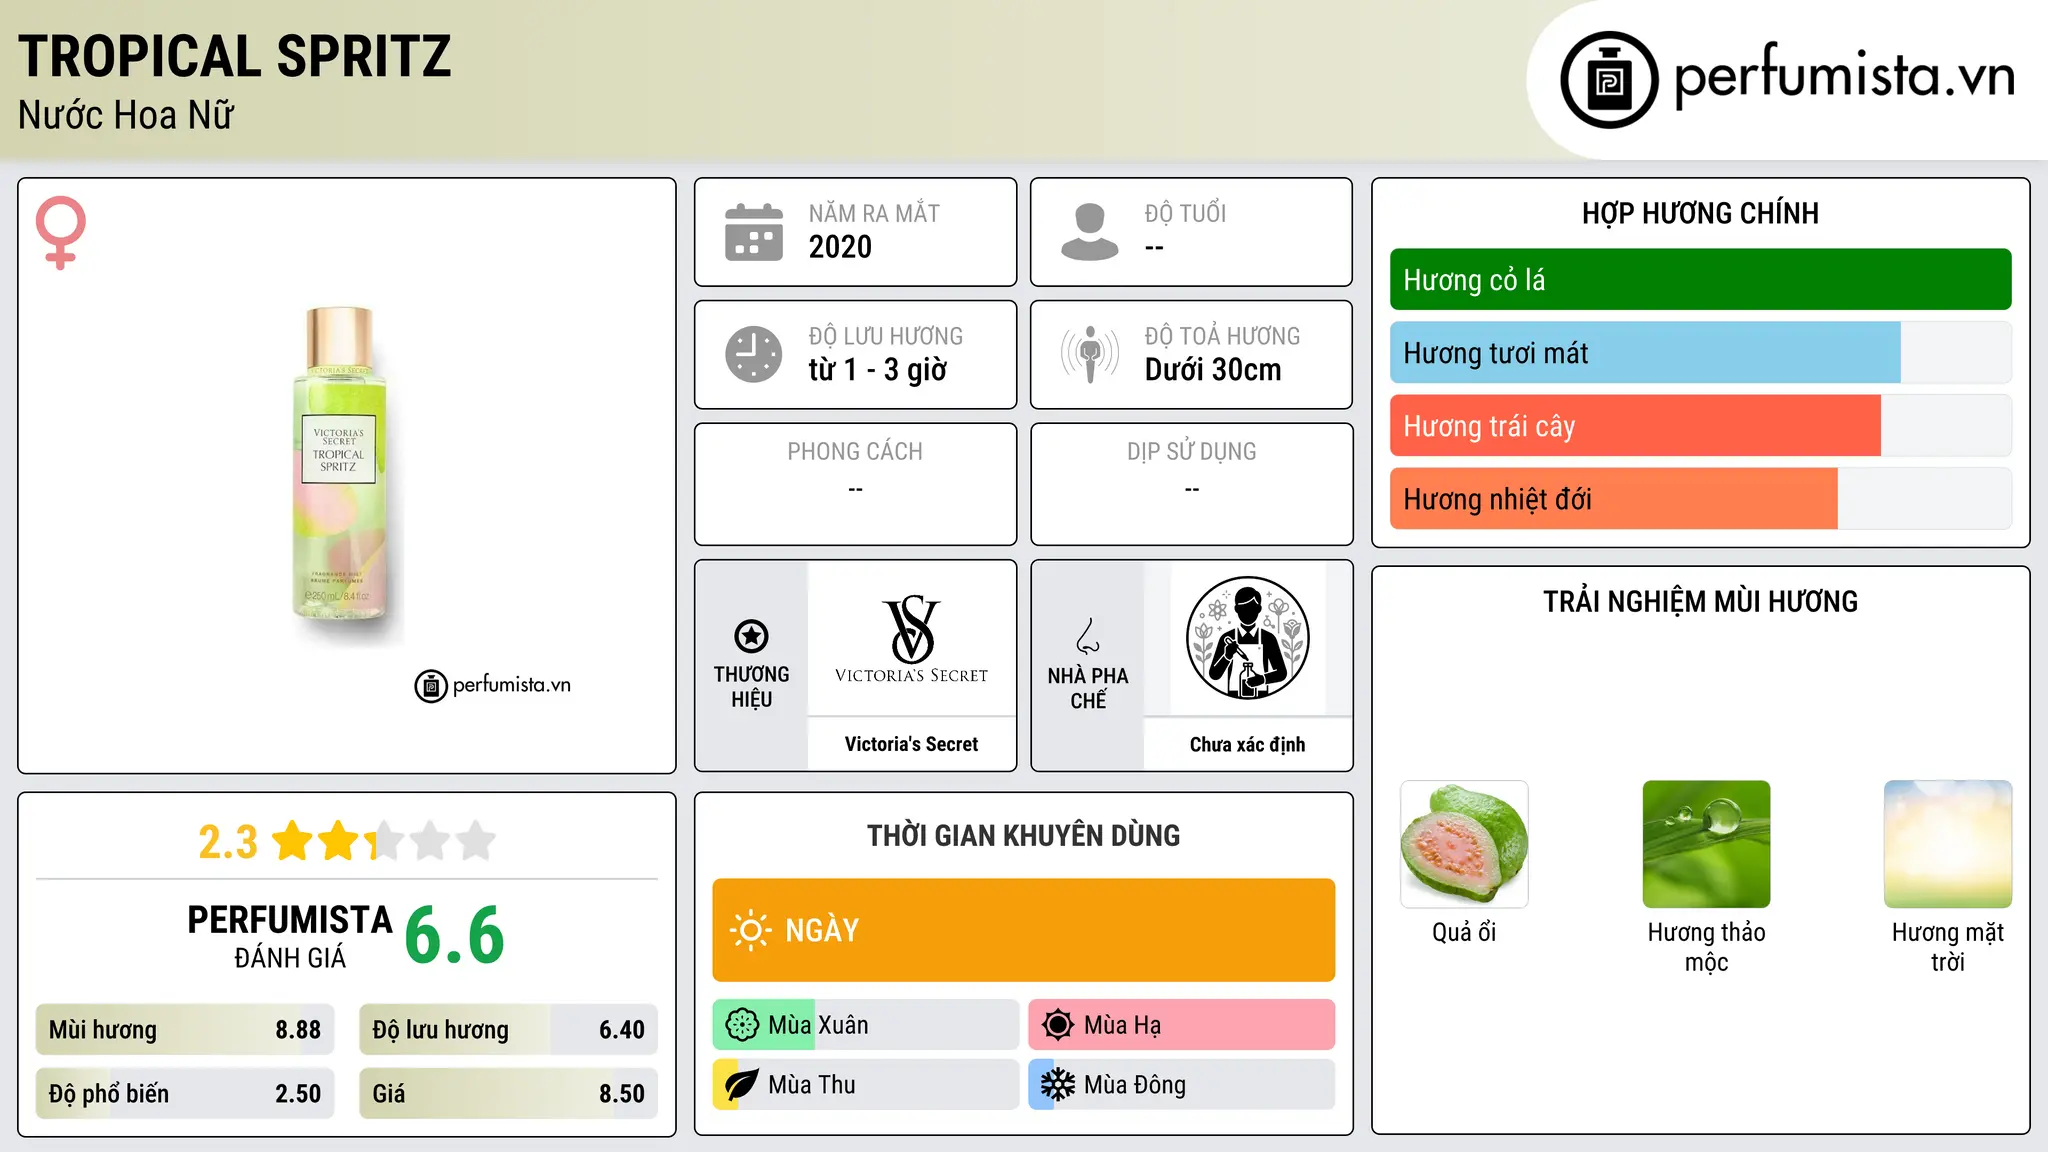Click the Mùa Thu season label
This screenshot has height=1152, width=2048.
[x=812, y=1085]
